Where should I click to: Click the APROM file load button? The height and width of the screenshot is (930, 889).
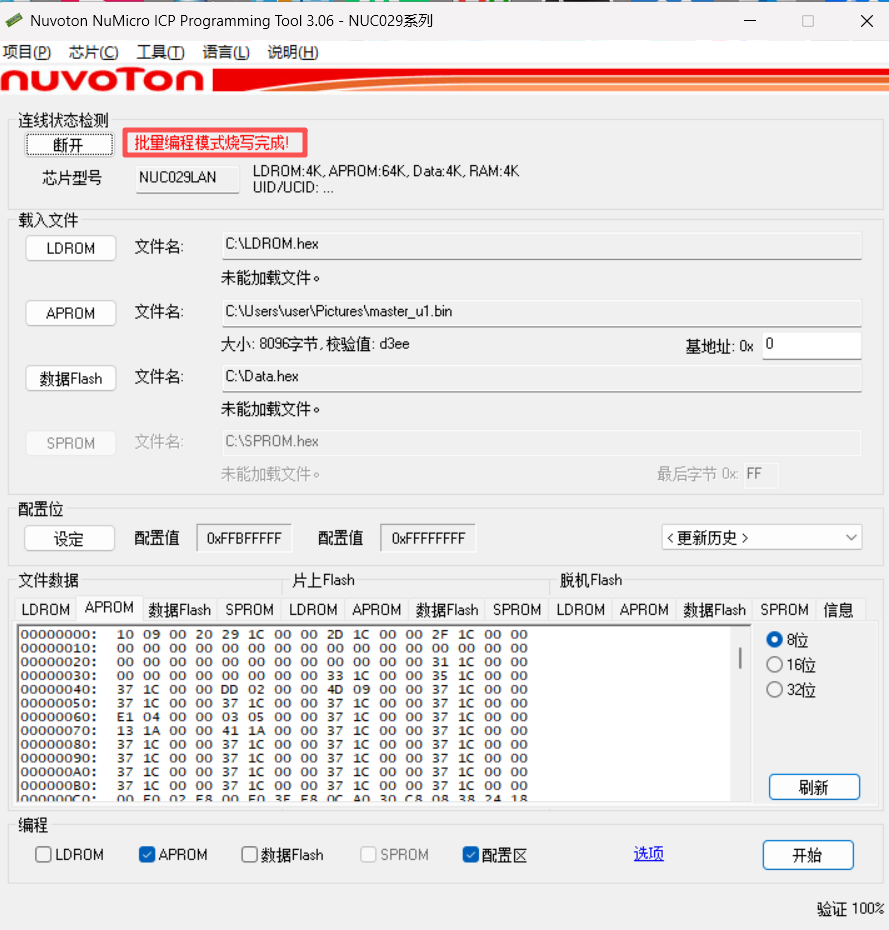click(70, 313)
